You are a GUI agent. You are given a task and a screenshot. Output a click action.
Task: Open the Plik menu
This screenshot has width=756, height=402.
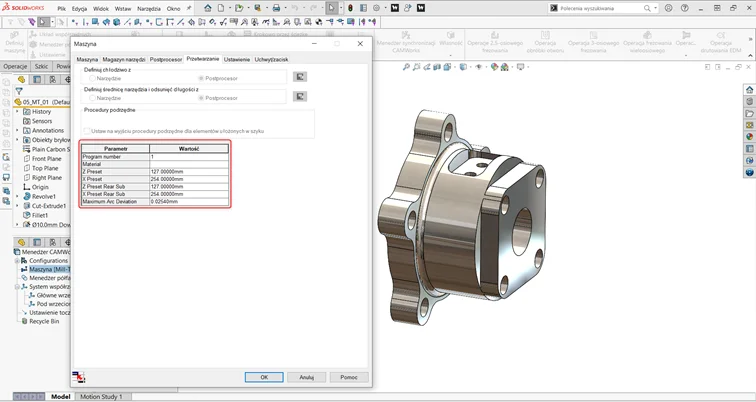62,9
